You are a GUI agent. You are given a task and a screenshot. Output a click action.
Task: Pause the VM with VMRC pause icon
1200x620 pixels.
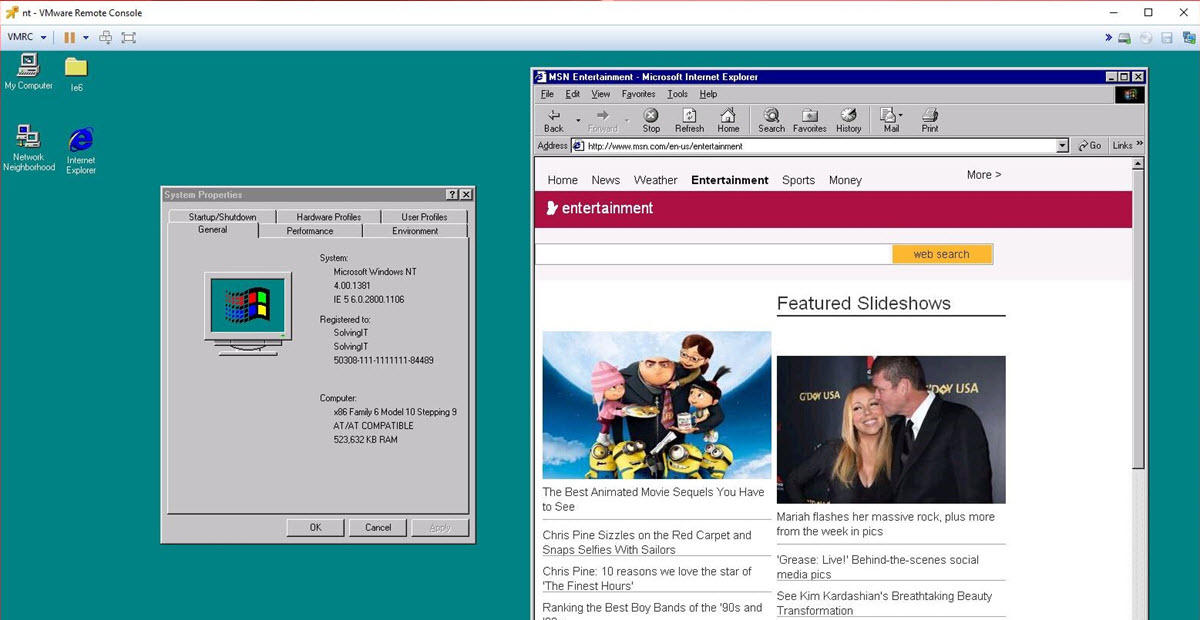click(x=70, y=38)
